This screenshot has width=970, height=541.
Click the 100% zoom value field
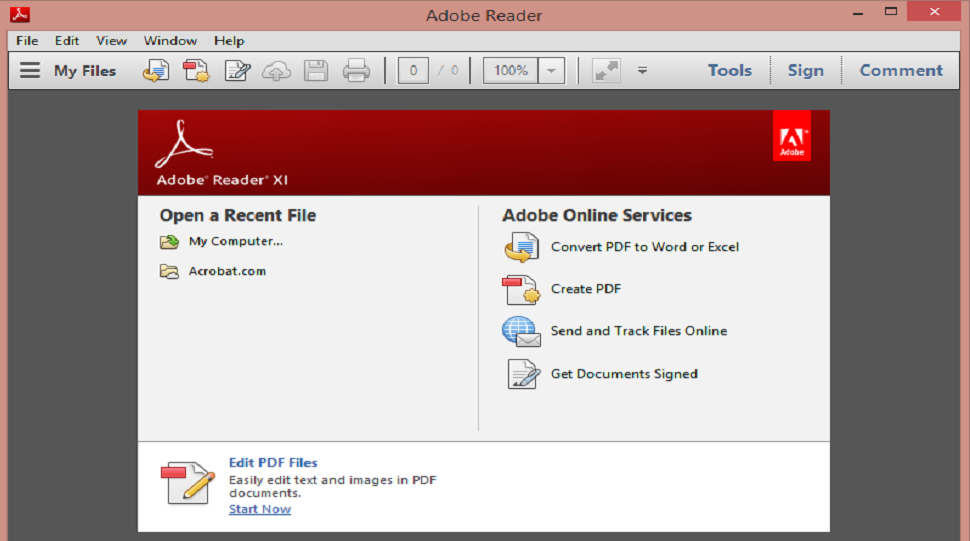pos(511,70)
